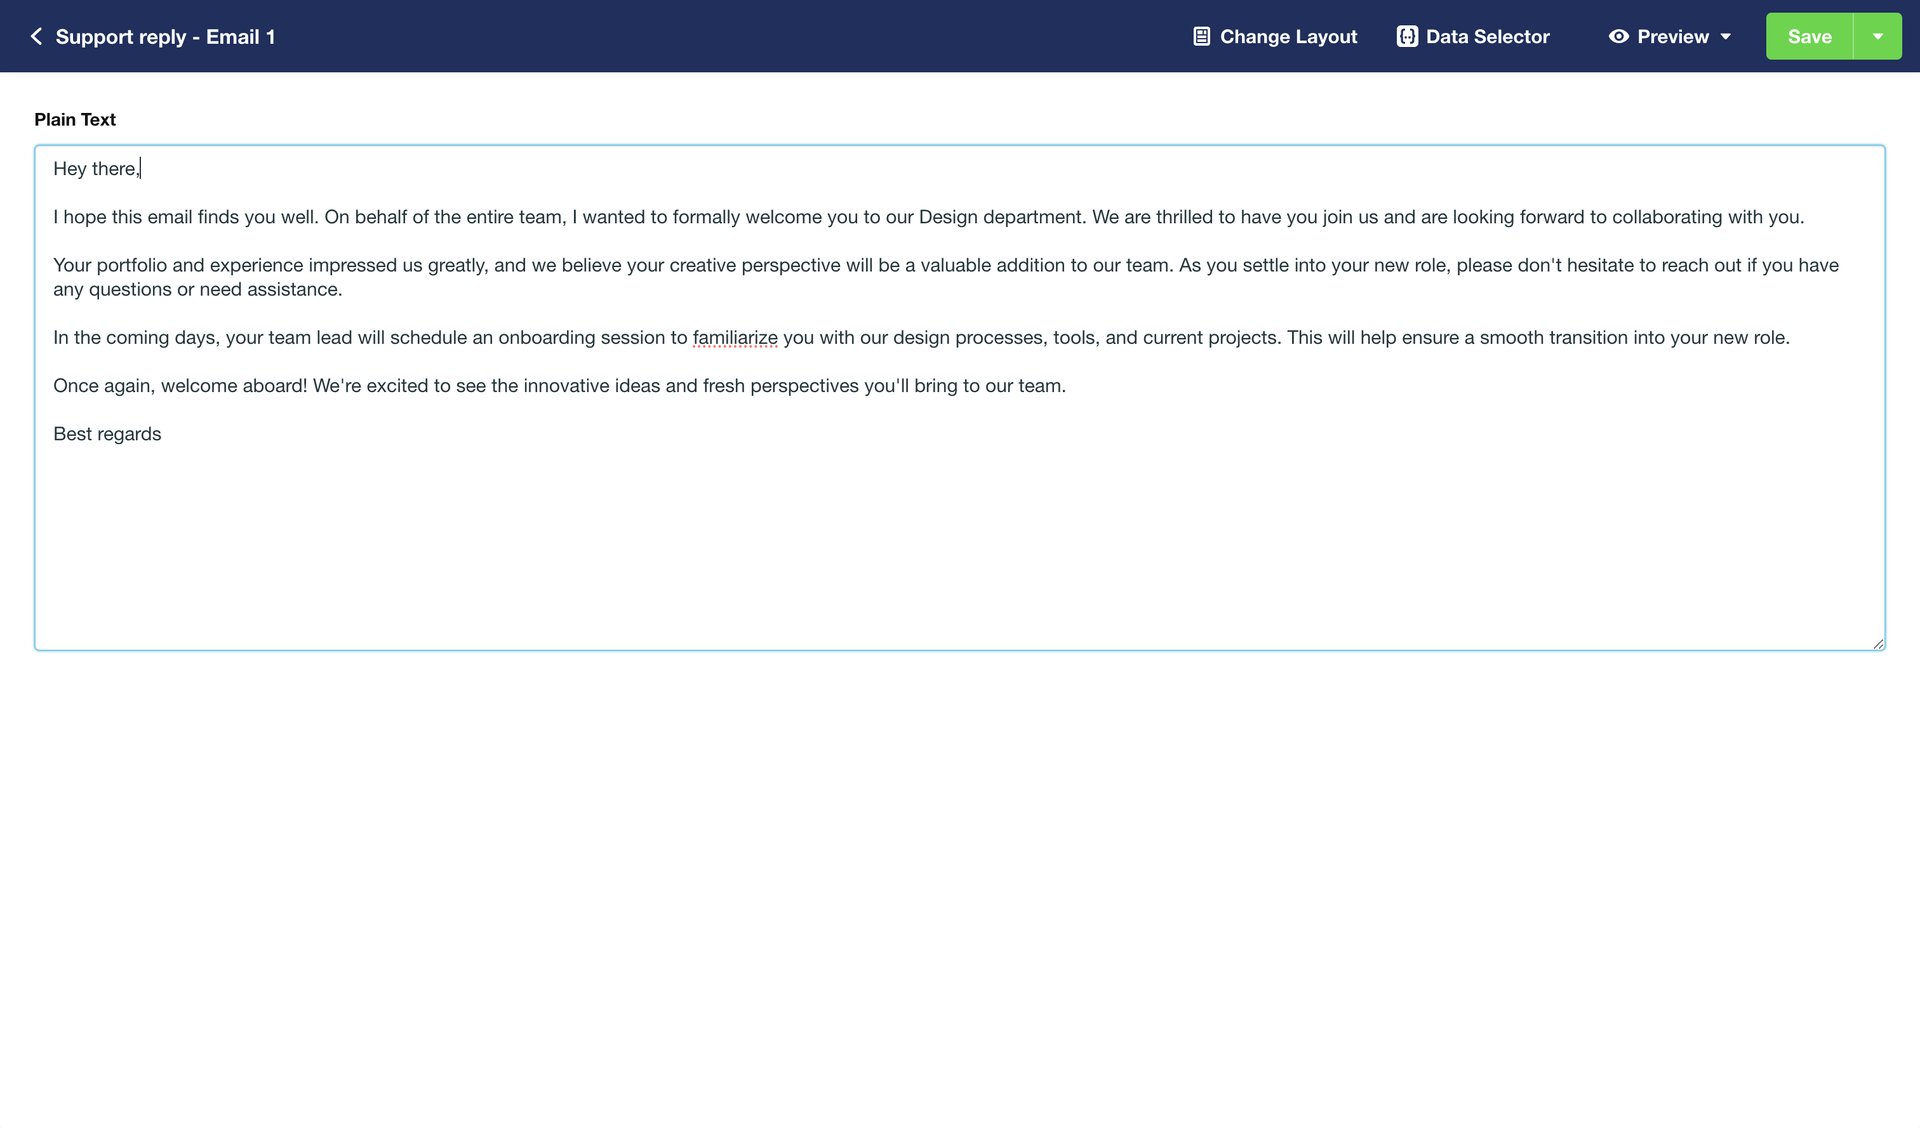Screen dimensions: 1920x1128
Task: Click the Data Selector braces icon
Action: pyautogui.click(x=1406, y=37)
